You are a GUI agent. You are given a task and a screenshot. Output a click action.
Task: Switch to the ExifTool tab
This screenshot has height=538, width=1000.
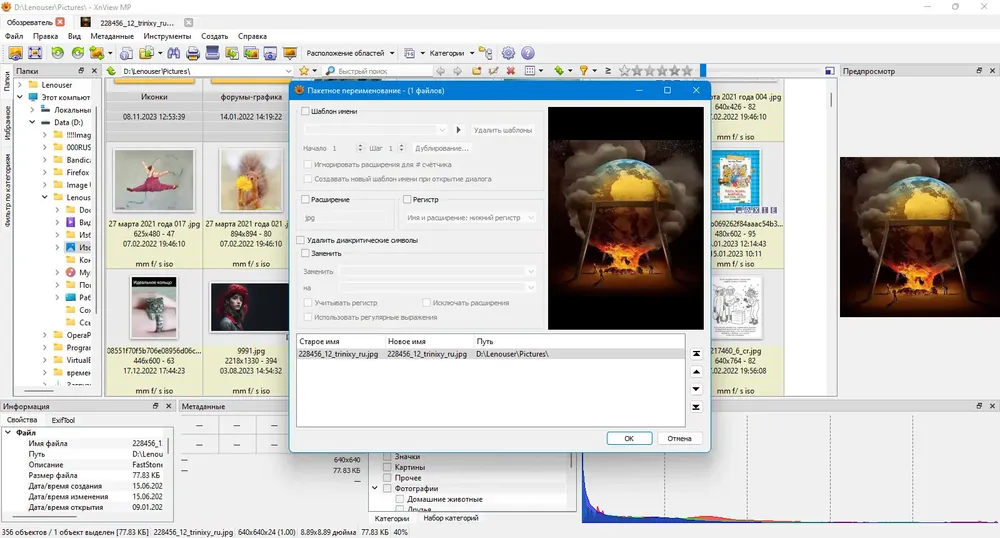[63, 420]
